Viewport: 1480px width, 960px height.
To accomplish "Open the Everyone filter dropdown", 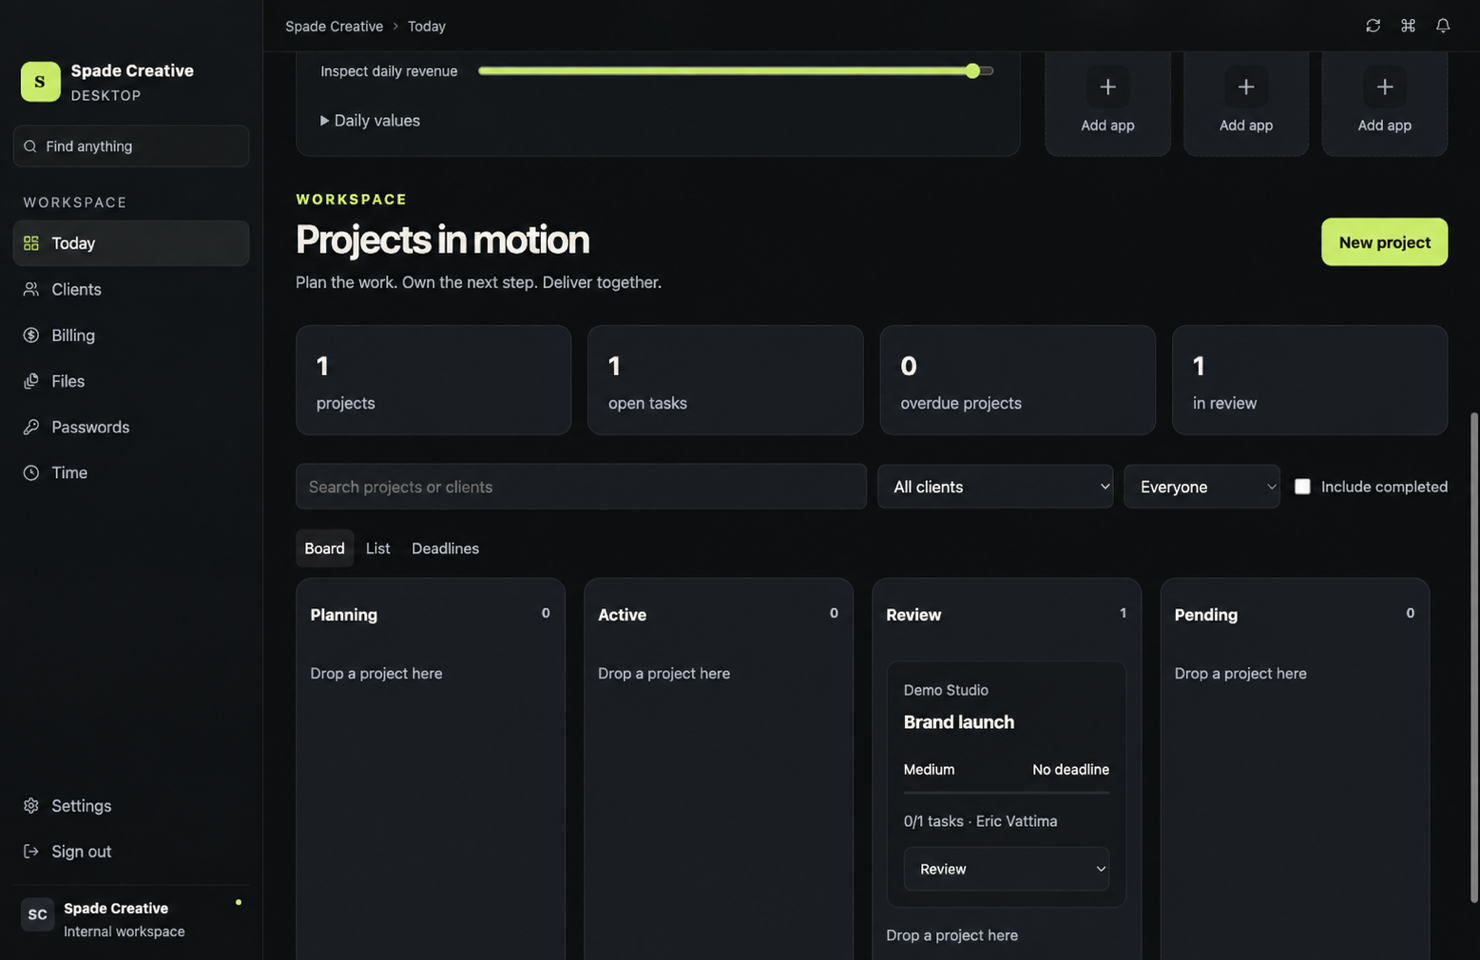I will 1202,487.
